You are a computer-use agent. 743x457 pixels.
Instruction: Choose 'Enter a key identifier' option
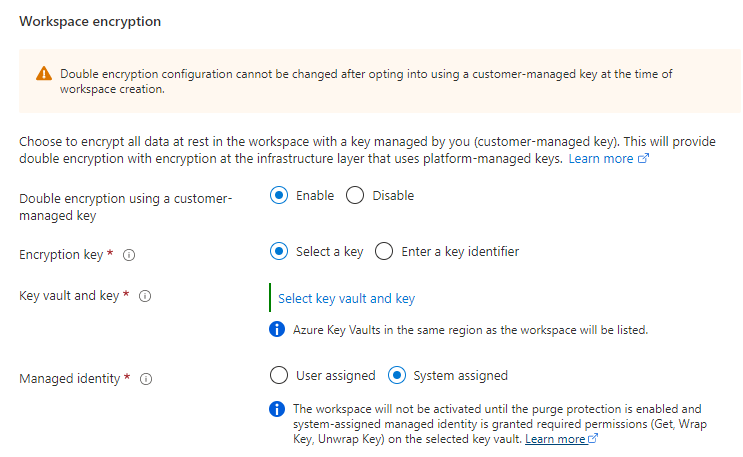click(x=384, y=252)
